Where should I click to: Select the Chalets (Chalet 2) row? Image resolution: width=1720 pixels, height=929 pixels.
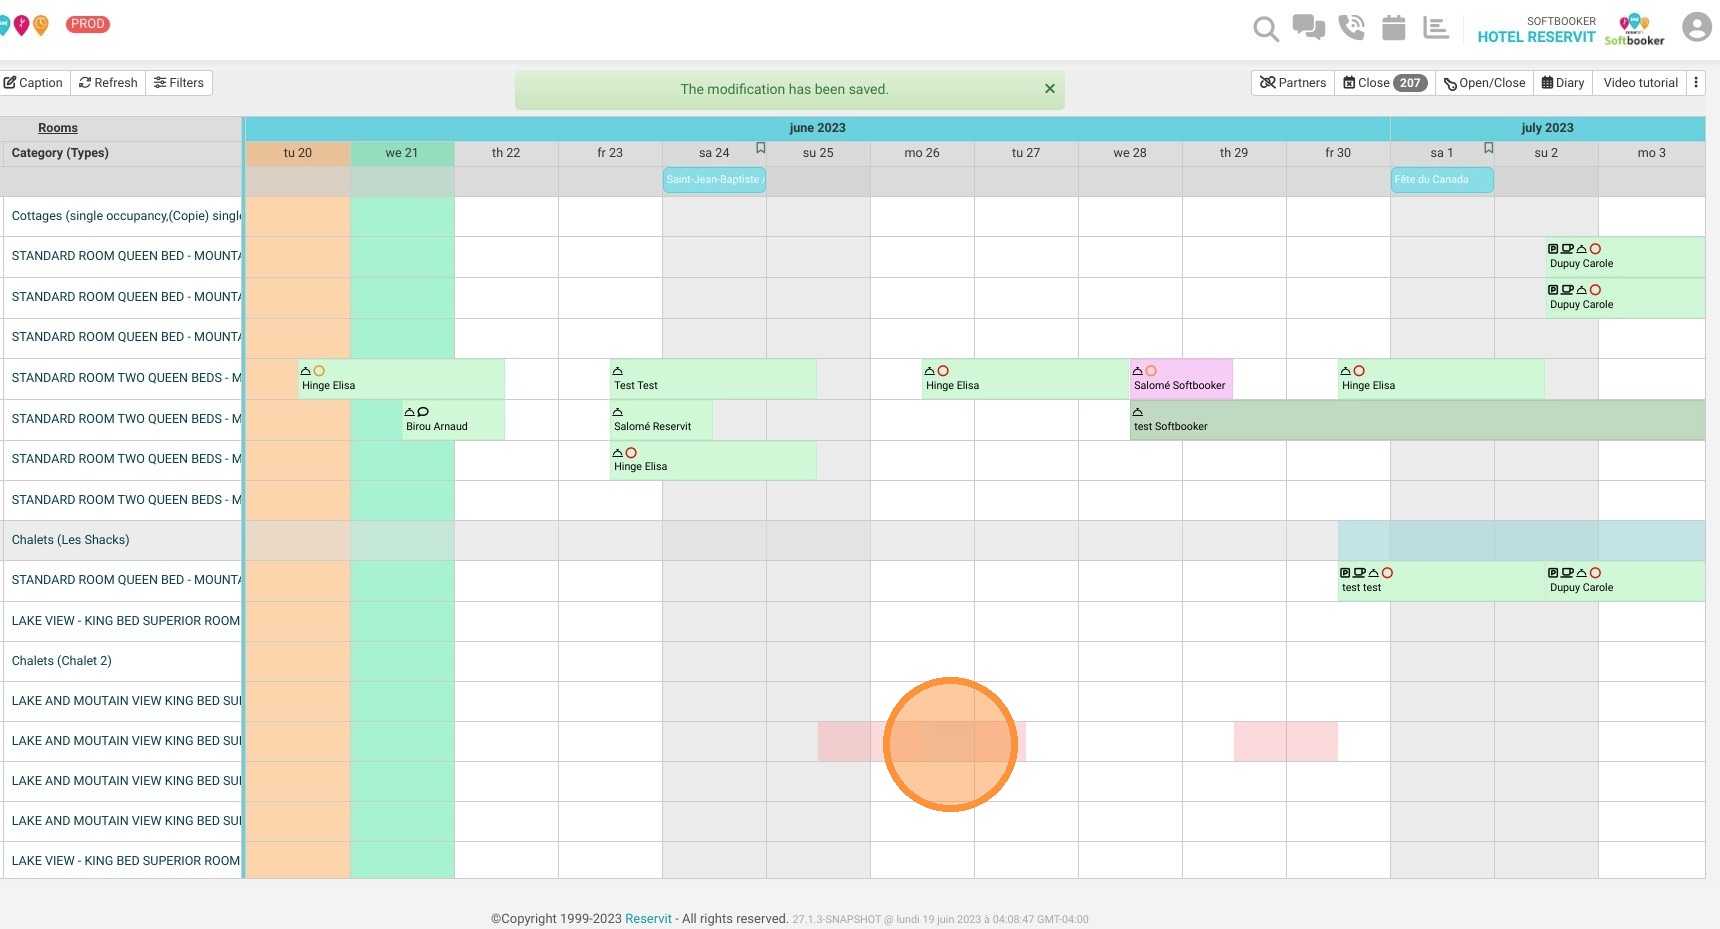coord(121,661)
